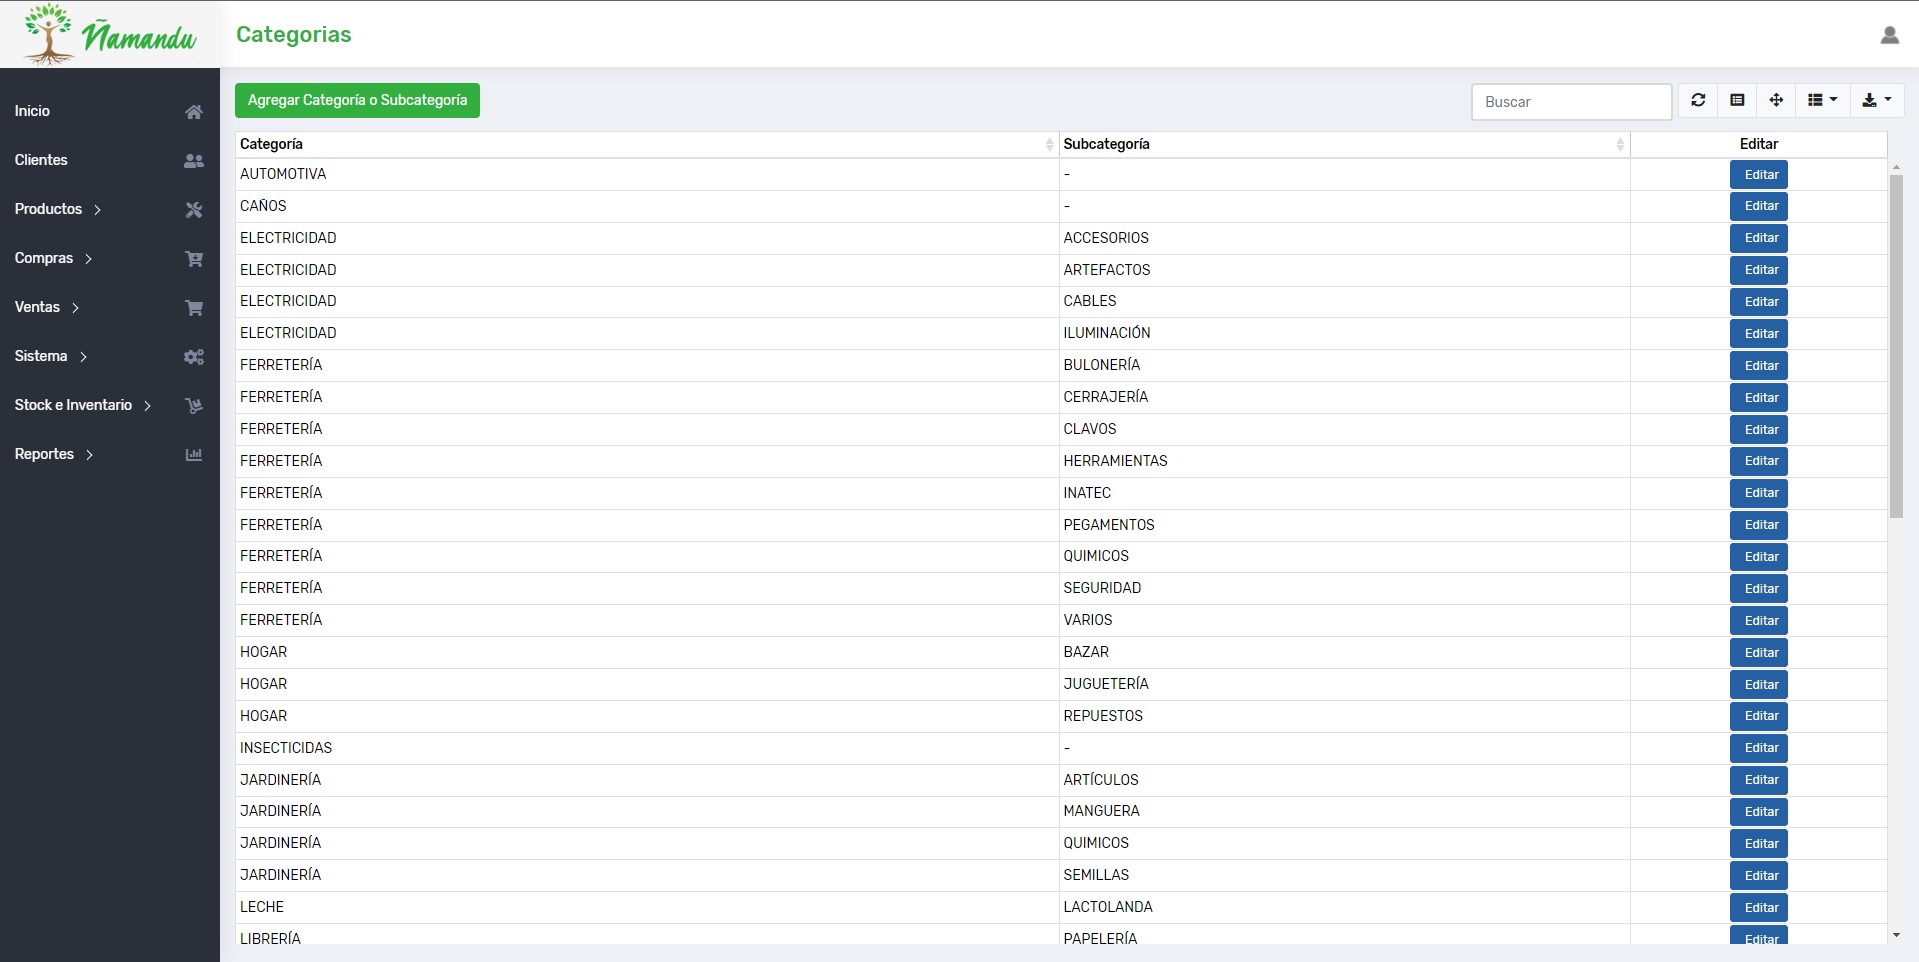1919x962 pixels.
Task: Click the Buscar search field
Action: (x=1570, y=102)
